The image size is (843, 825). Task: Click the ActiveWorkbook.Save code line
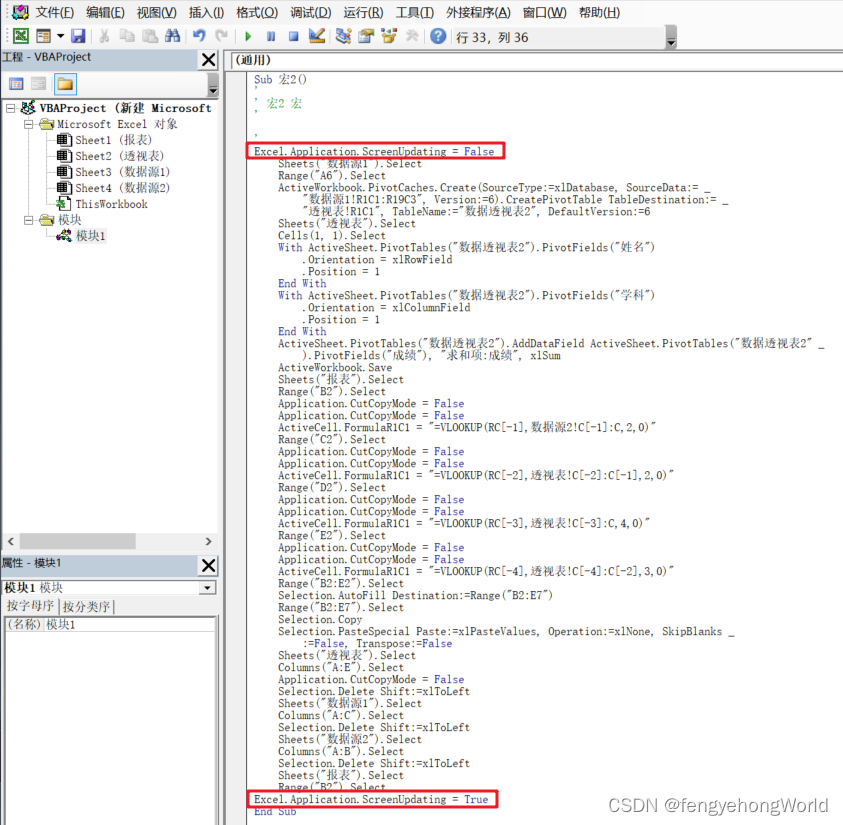[x=335, y=368]
